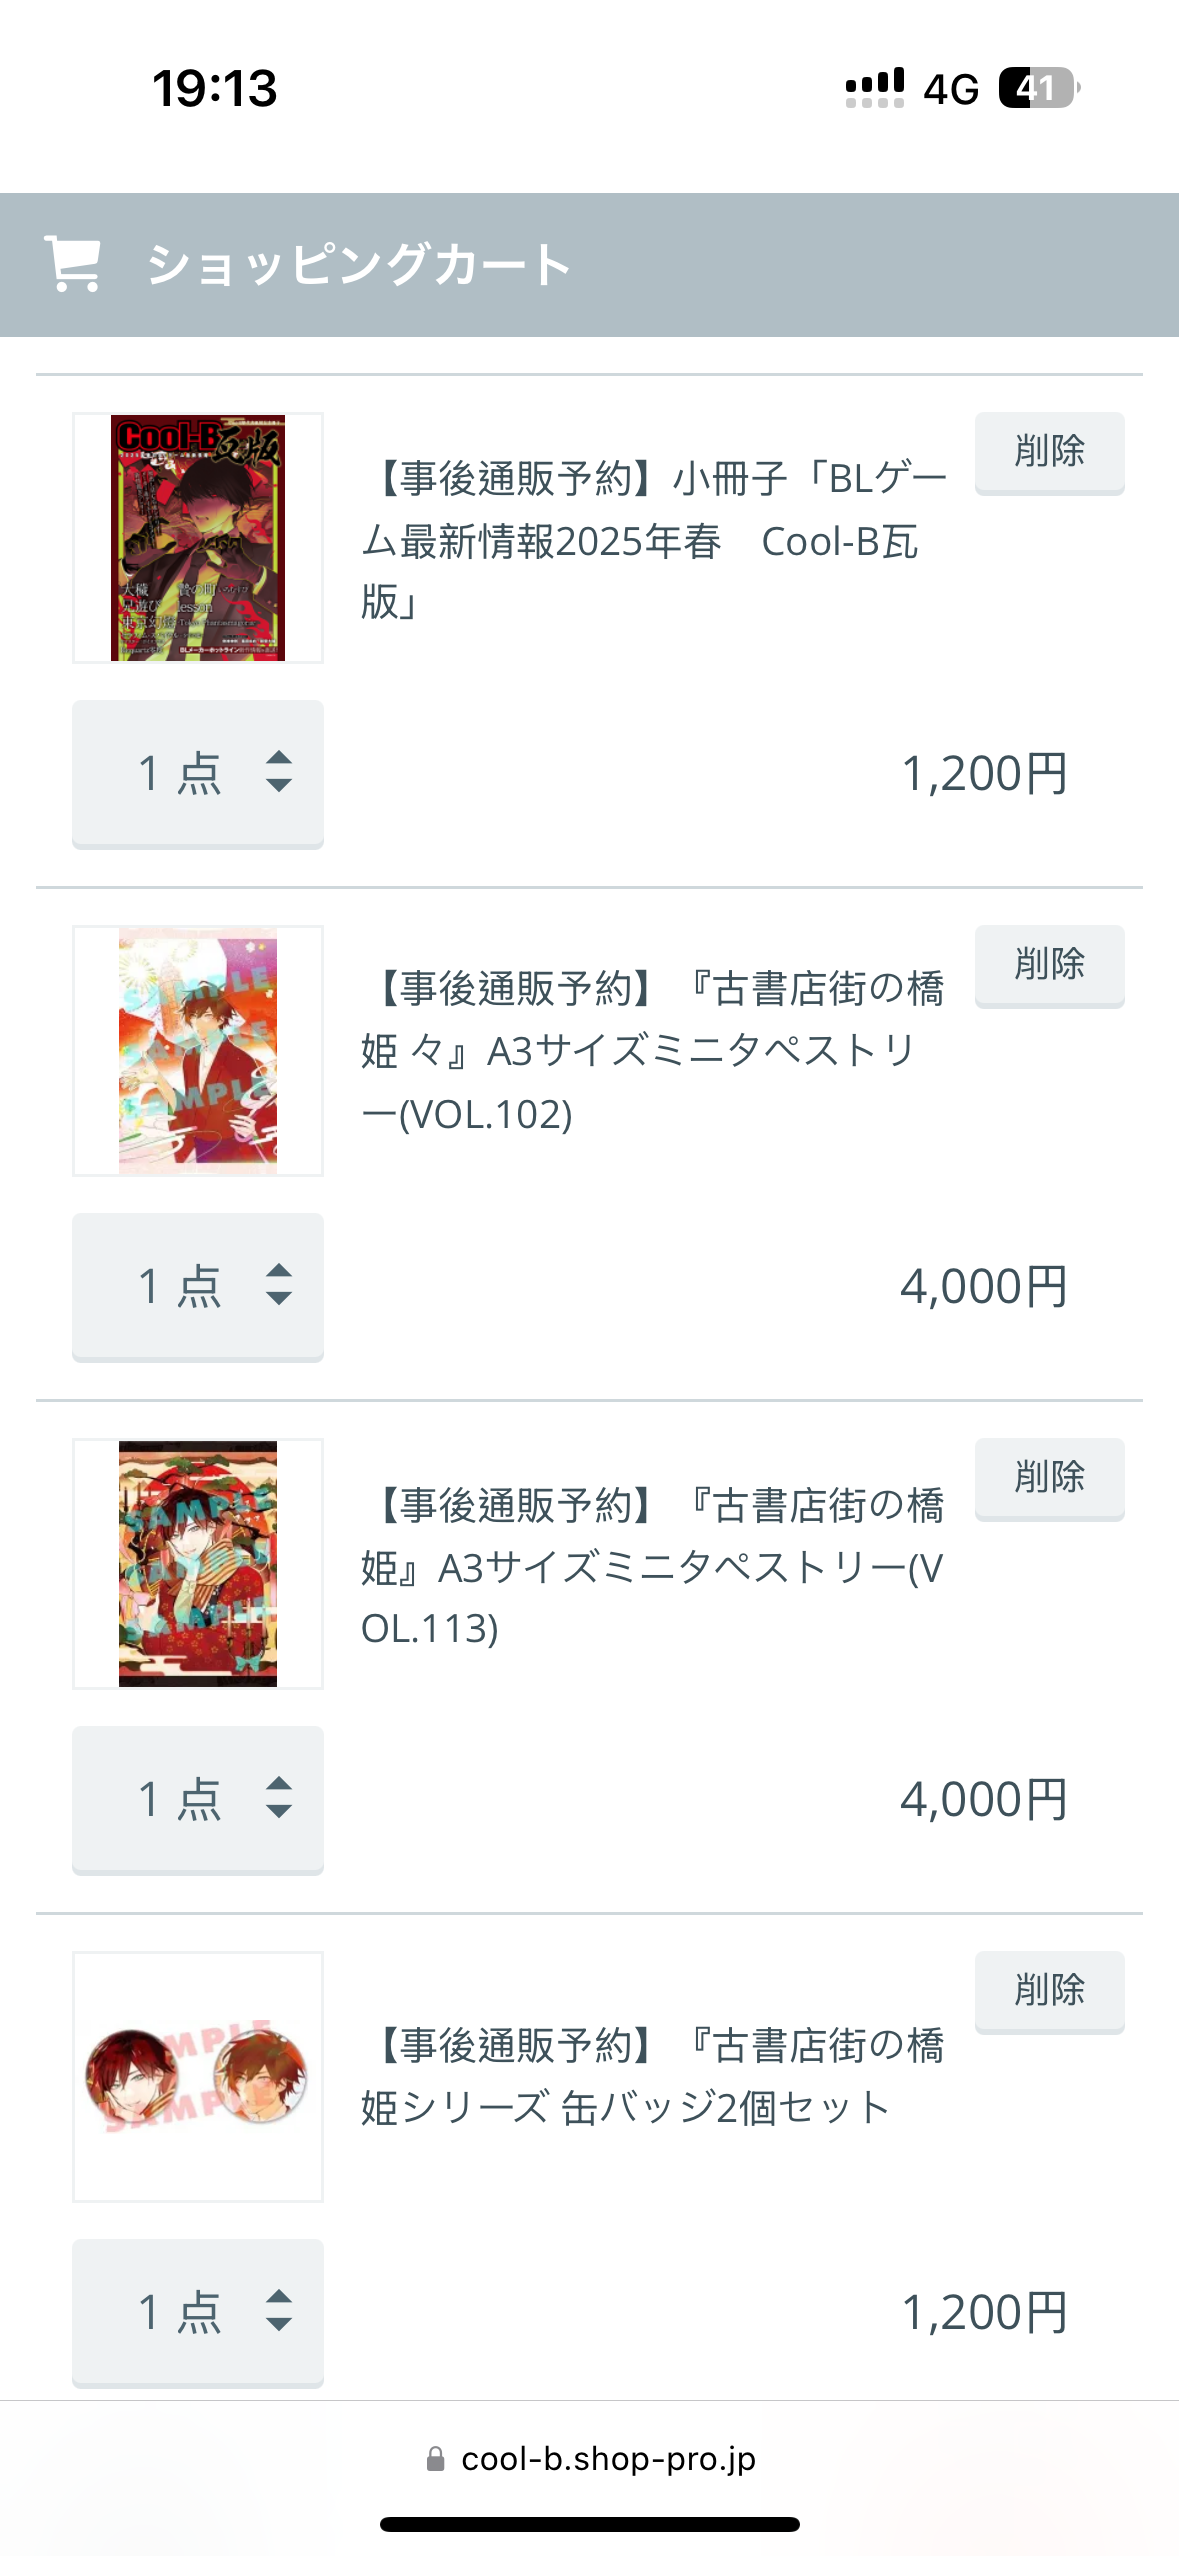Image resolution: width=1179 pixels, height=2556 pixels.
Task: Open quantity dropdown for VOL.102 tapestry
Action: click(x=198, y=1286)
